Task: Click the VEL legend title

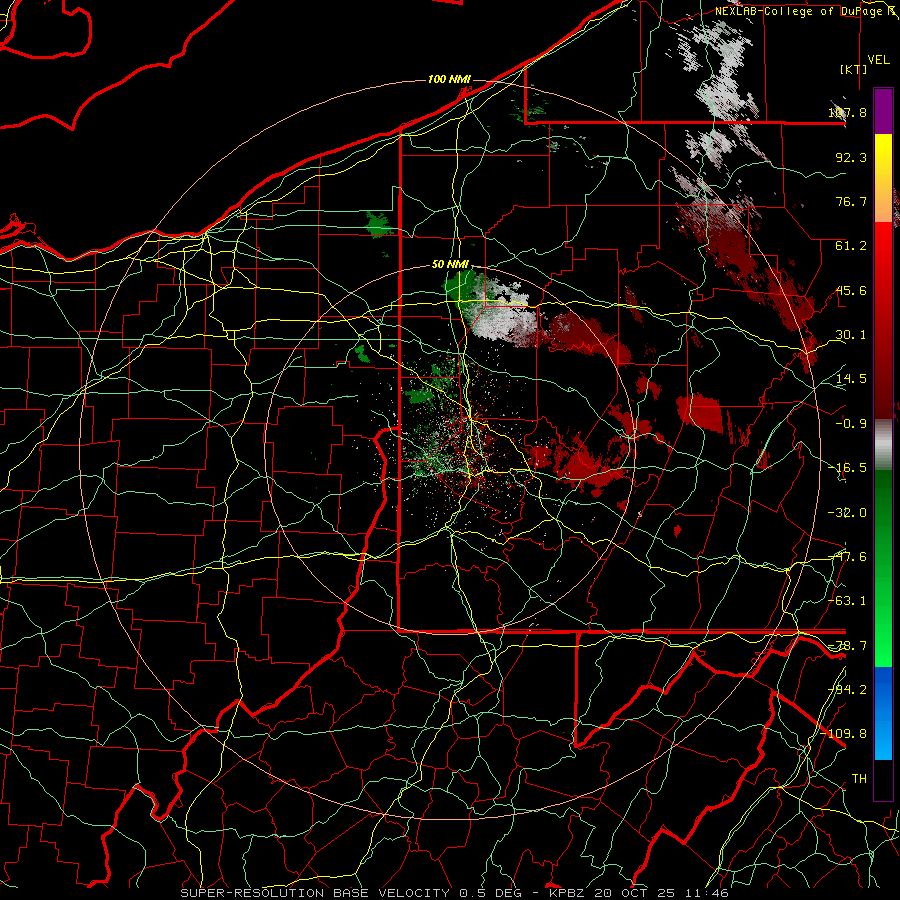Action: pos(878,60)
